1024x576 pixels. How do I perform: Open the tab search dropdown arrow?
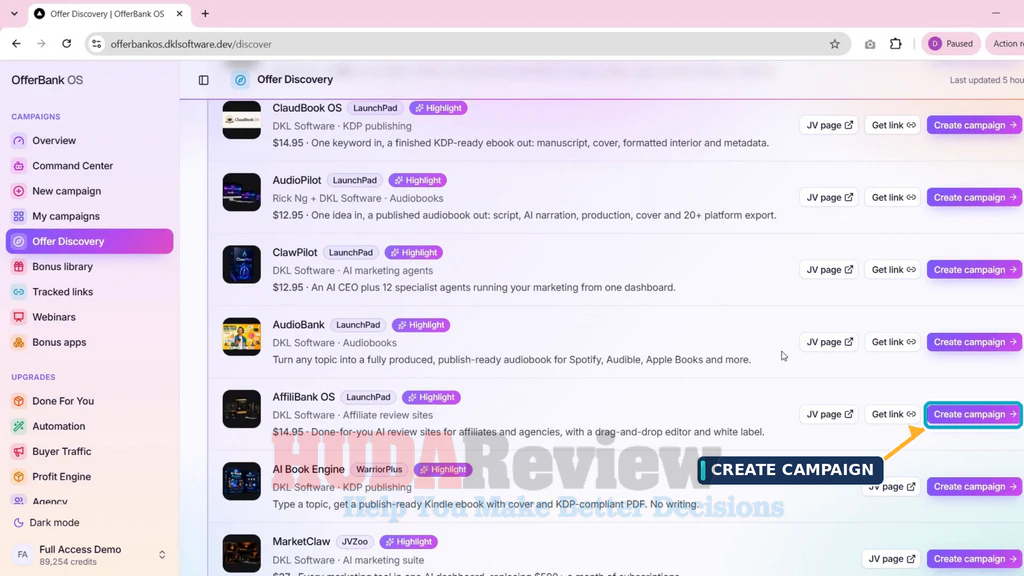pos(14,14)
